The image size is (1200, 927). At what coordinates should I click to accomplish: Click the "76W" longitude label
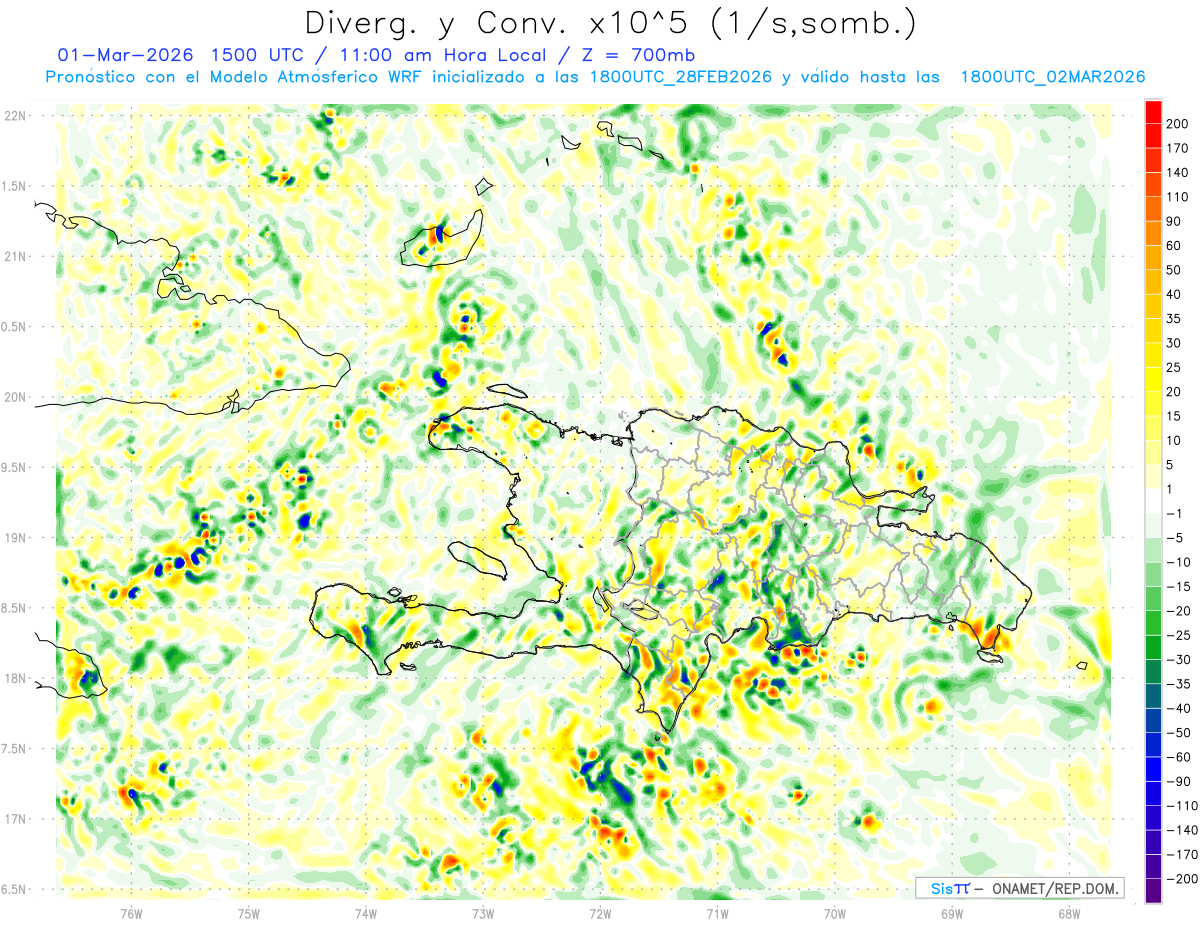[x=131, y=913]
